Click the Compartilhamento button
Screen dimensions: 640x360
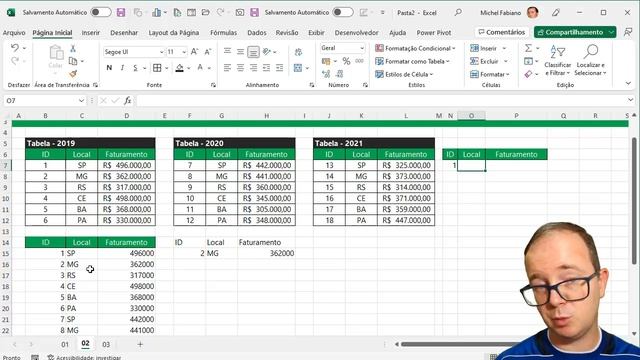pos(575,32)
